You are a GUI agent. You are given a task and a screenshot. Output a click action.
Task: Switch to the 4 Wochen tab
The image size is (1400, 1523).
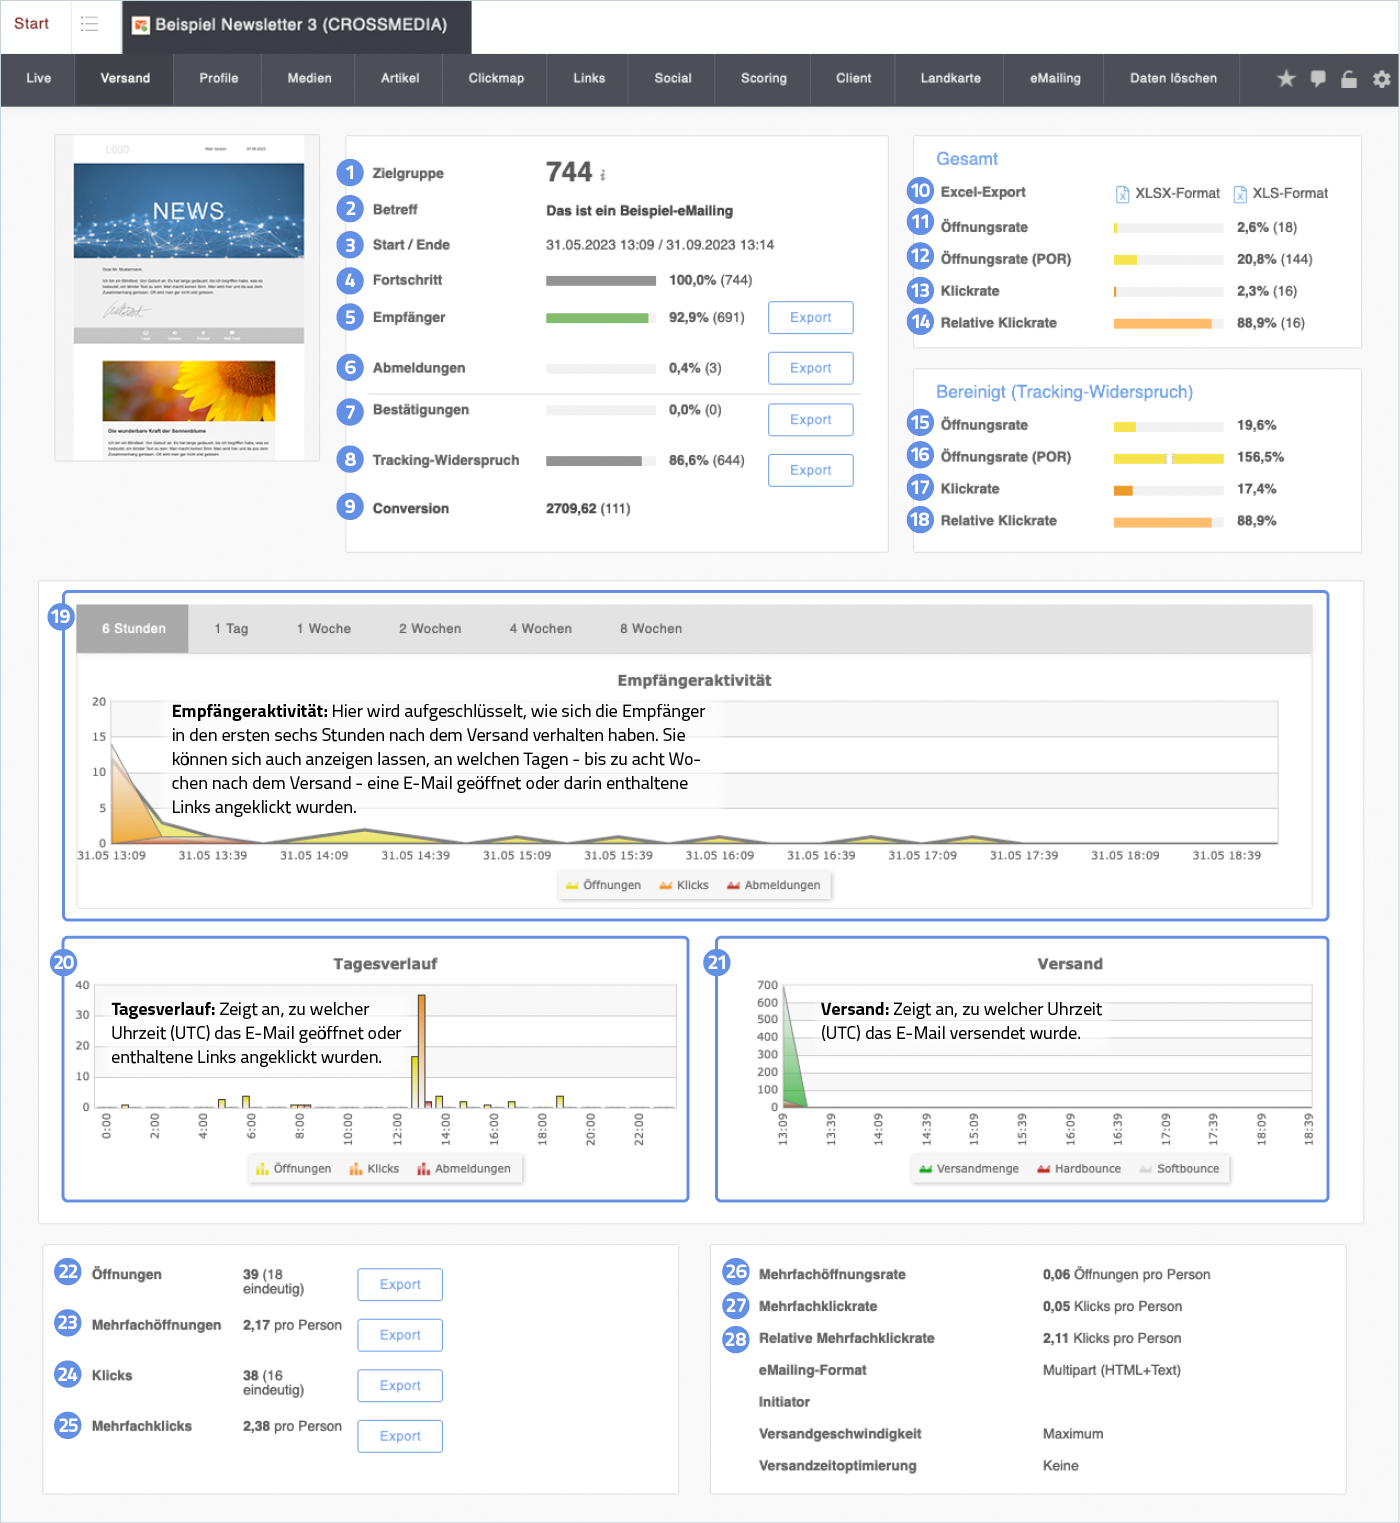541,629
